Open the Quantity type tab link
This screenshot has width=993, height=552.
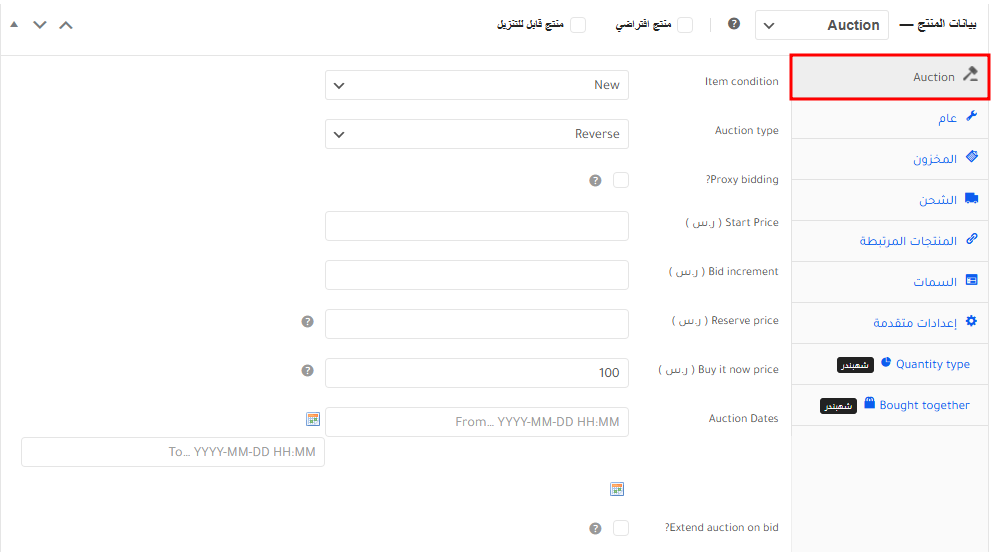(x=932, y=364)
